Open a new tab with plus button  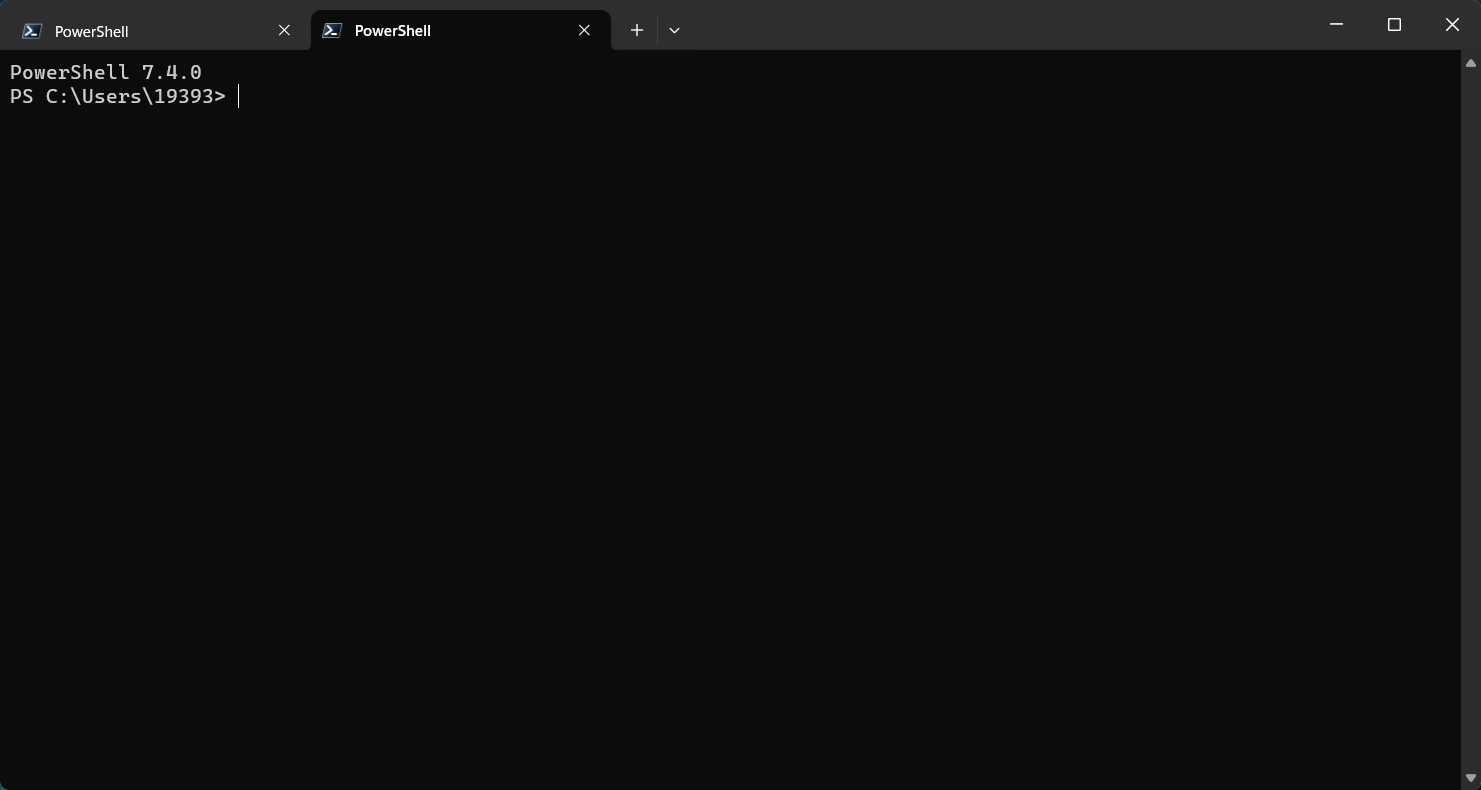click(x=637, y=30)
